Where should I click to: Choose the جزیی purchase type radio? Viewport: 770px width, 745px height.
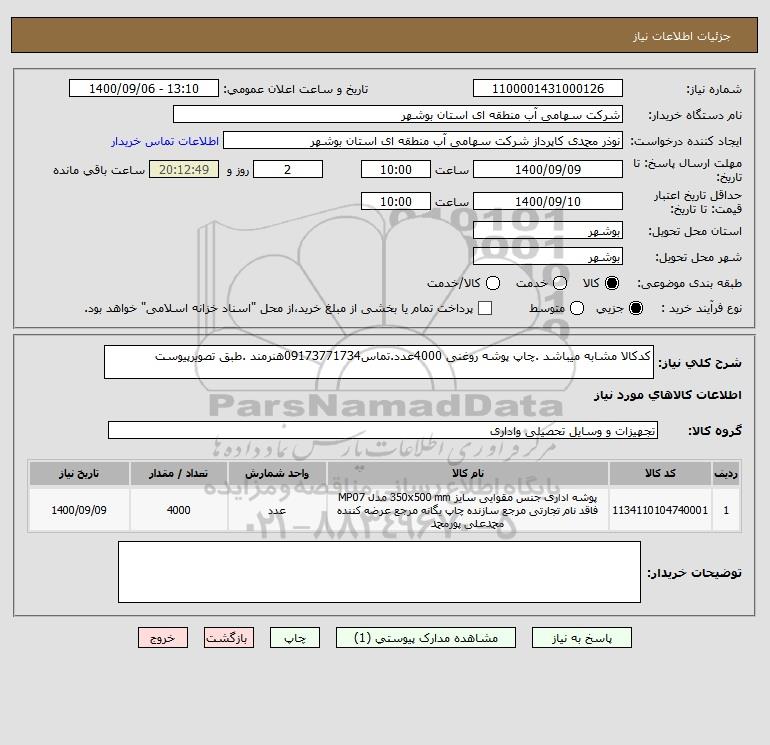coord(635,308)
